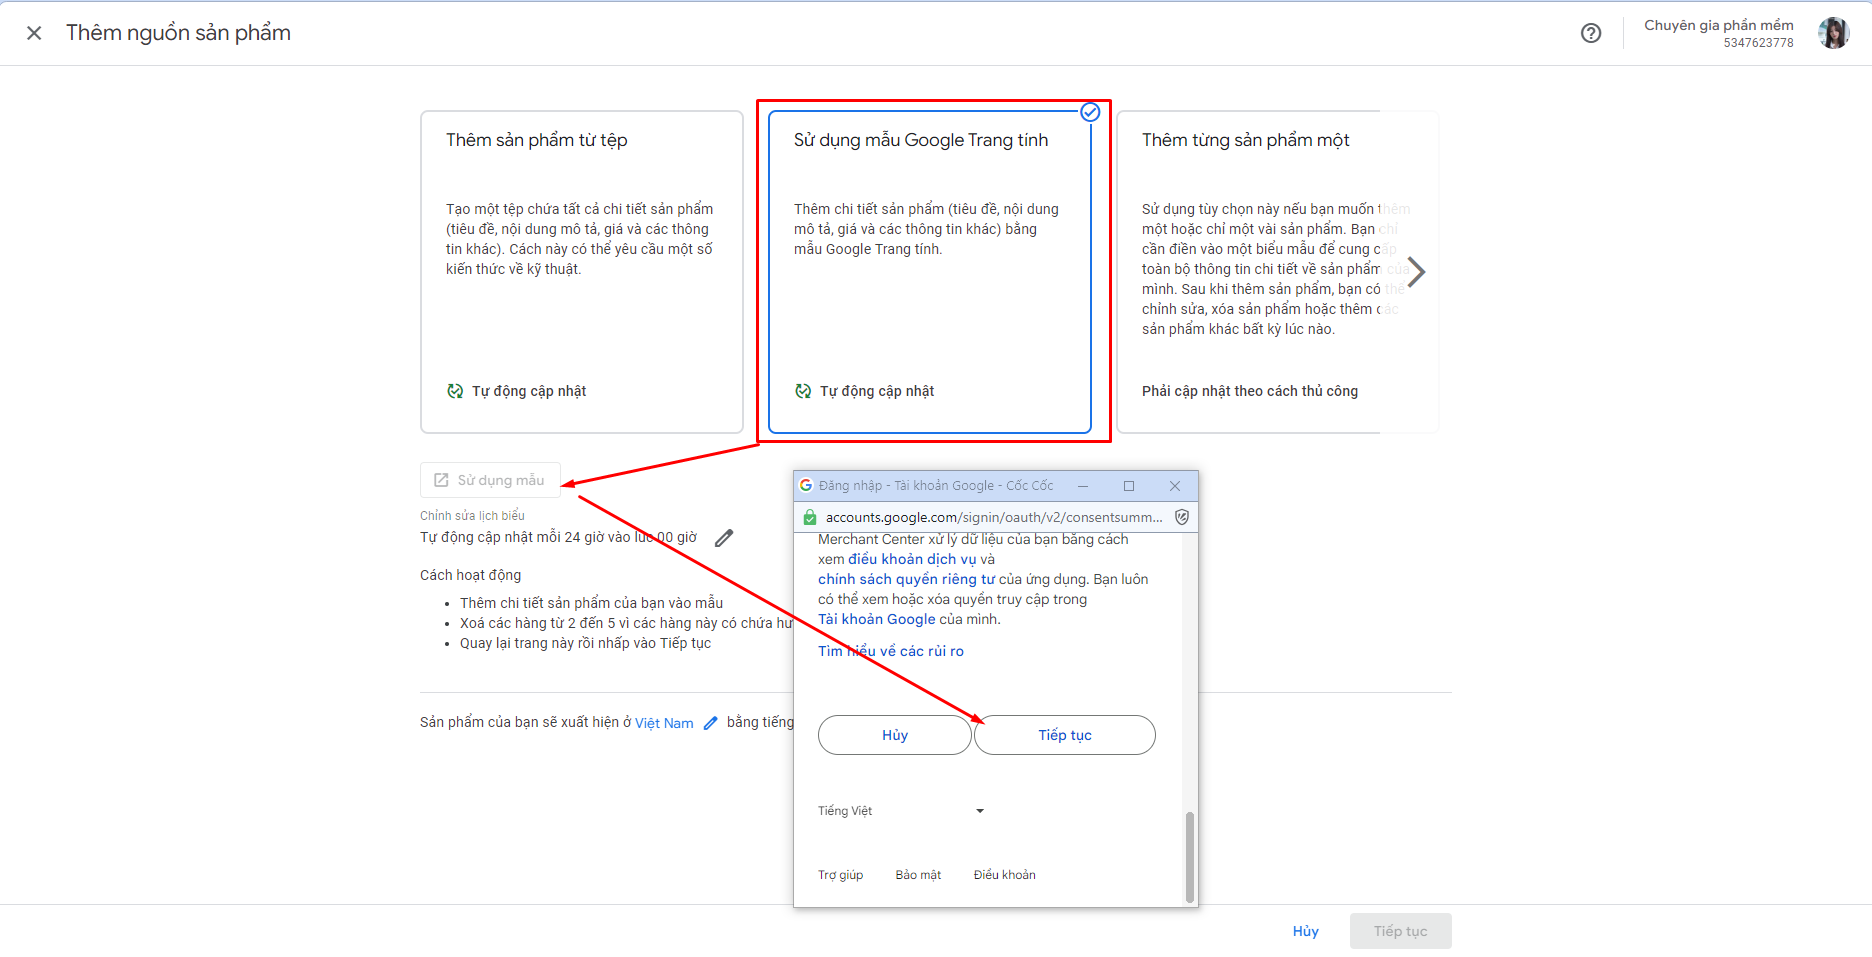Click the Phải cập nhật theo cách thủ công text
This screenshot has height=957, width=1872.
(x=1250, y=391)
